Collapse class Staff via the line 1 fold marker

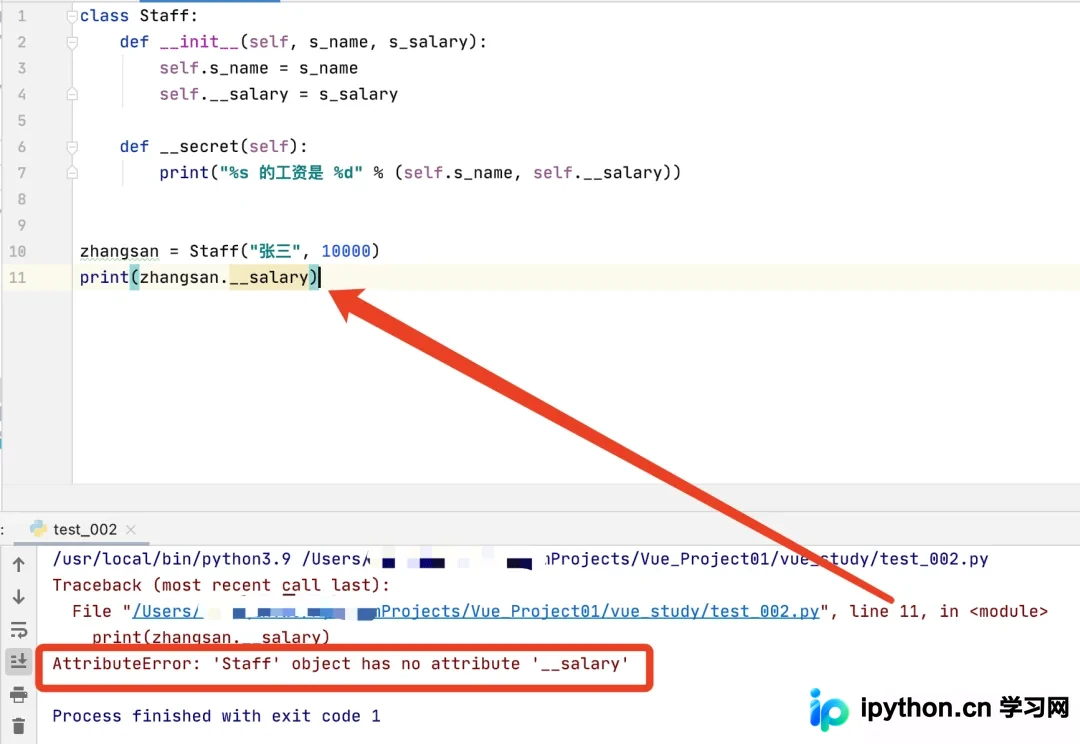pyautogui.click(x=72, y=16)
